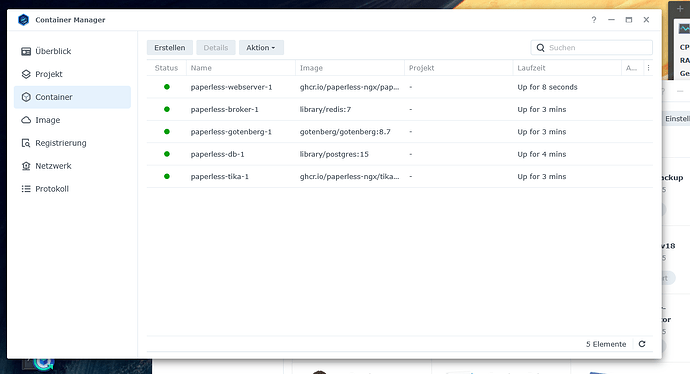Click the Image cloud icon
The image size is (690, 374).
[26, 120]
